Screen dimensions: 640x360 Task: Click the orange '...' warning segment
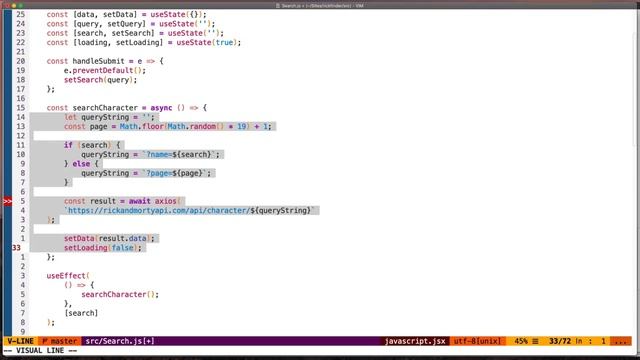pyautogui.click(x=620, y=341)
